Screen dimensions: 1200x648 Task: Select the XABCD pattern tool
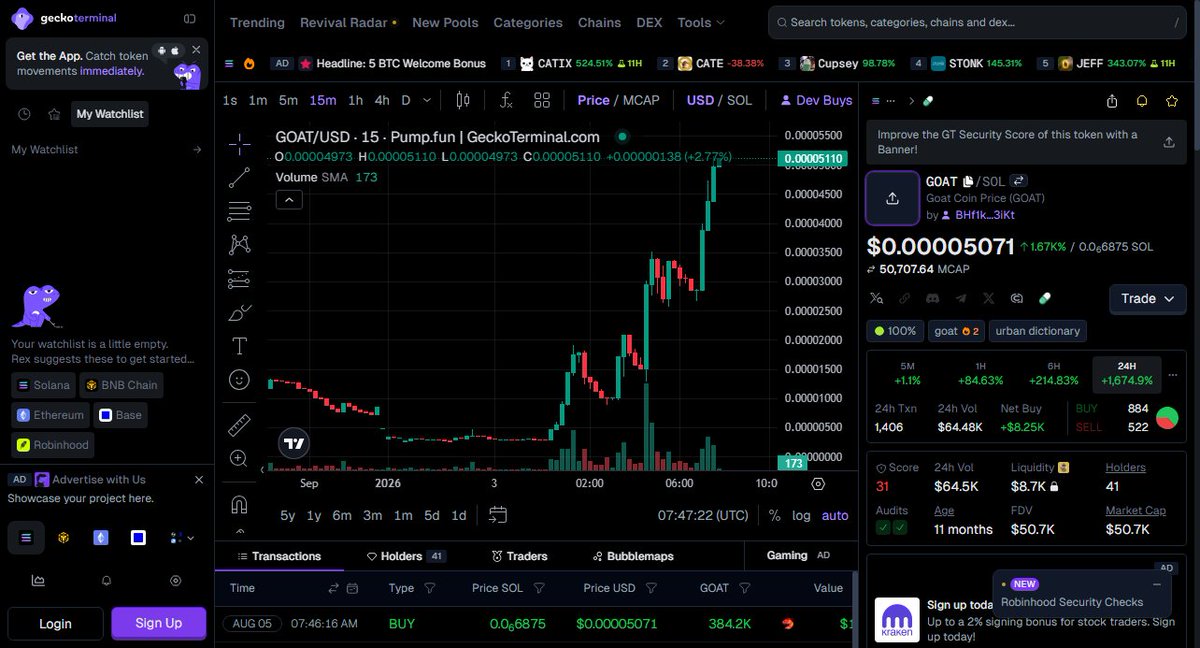(239, 244)
